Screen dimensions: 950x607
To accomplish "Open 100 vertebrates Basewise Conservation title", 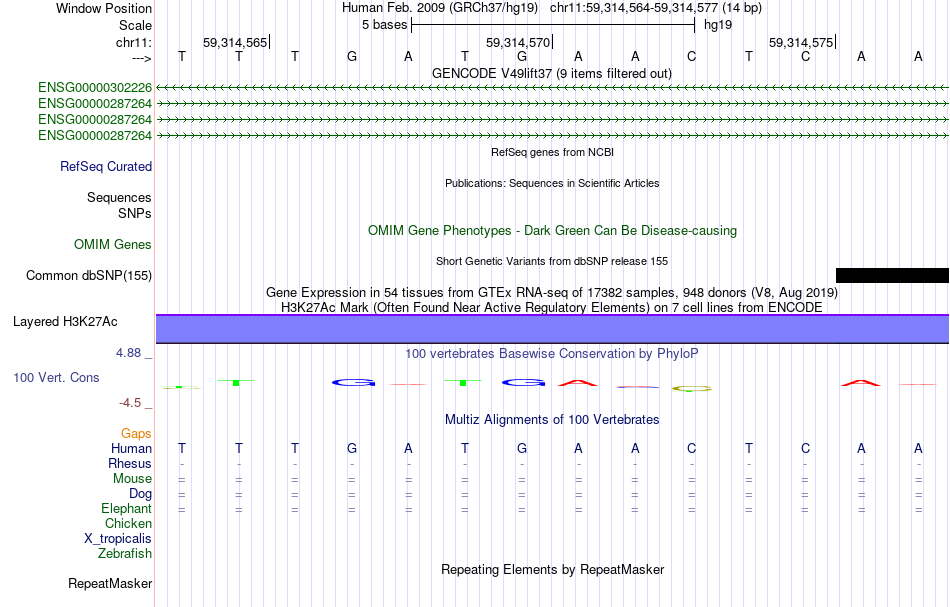I will pyautogui.click(x=552, y=353).
